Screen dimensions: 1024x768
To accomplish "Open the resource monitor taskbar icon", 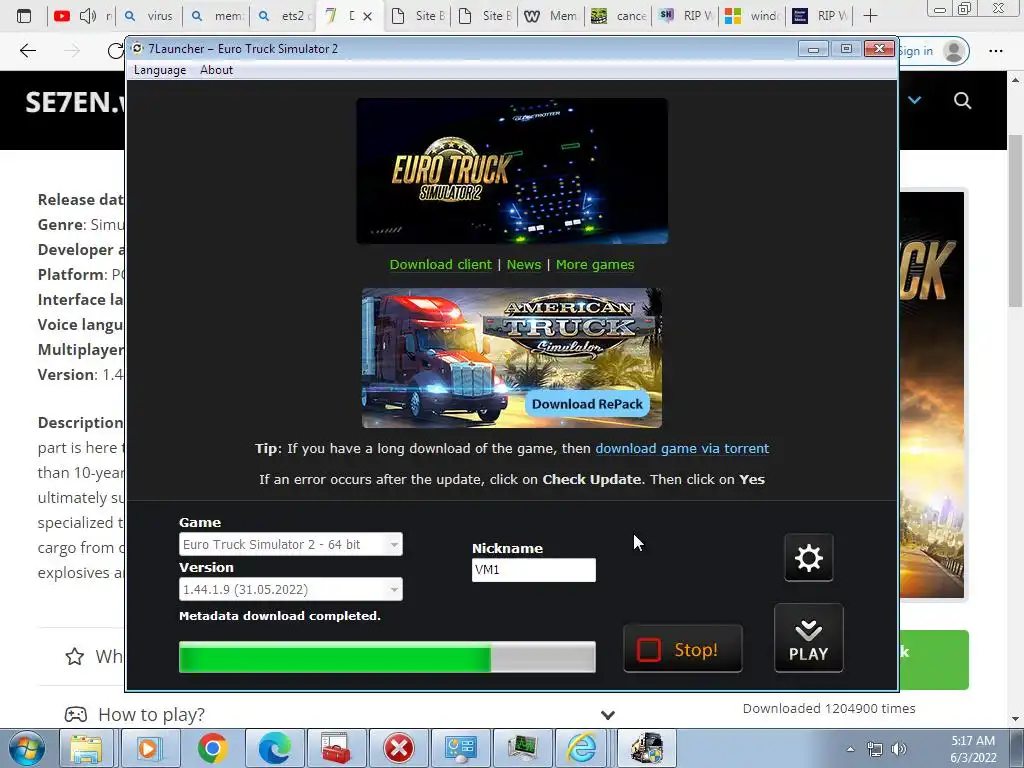I will (522, 748).
